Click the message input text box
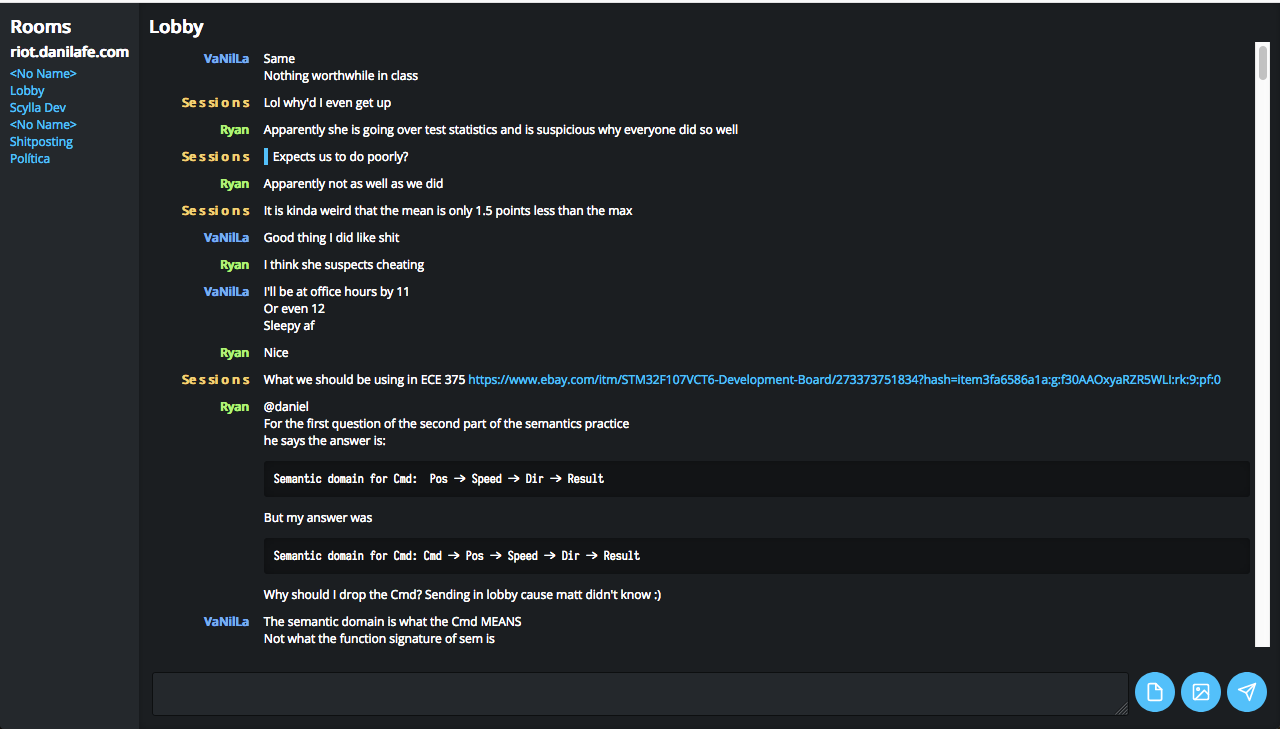The height and width of the screenshot is (729, 1280). (640, 693)
